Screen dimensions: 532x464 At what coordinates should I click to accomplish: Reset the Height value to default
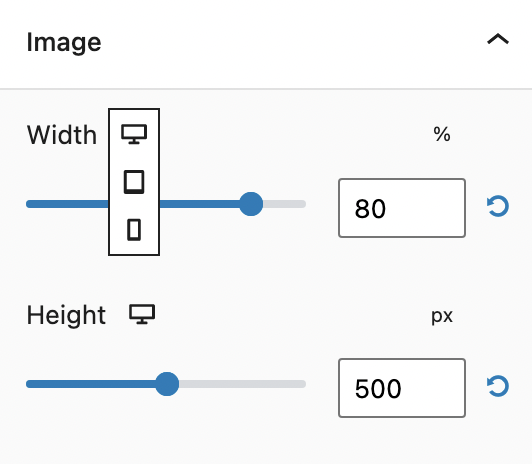498,386
